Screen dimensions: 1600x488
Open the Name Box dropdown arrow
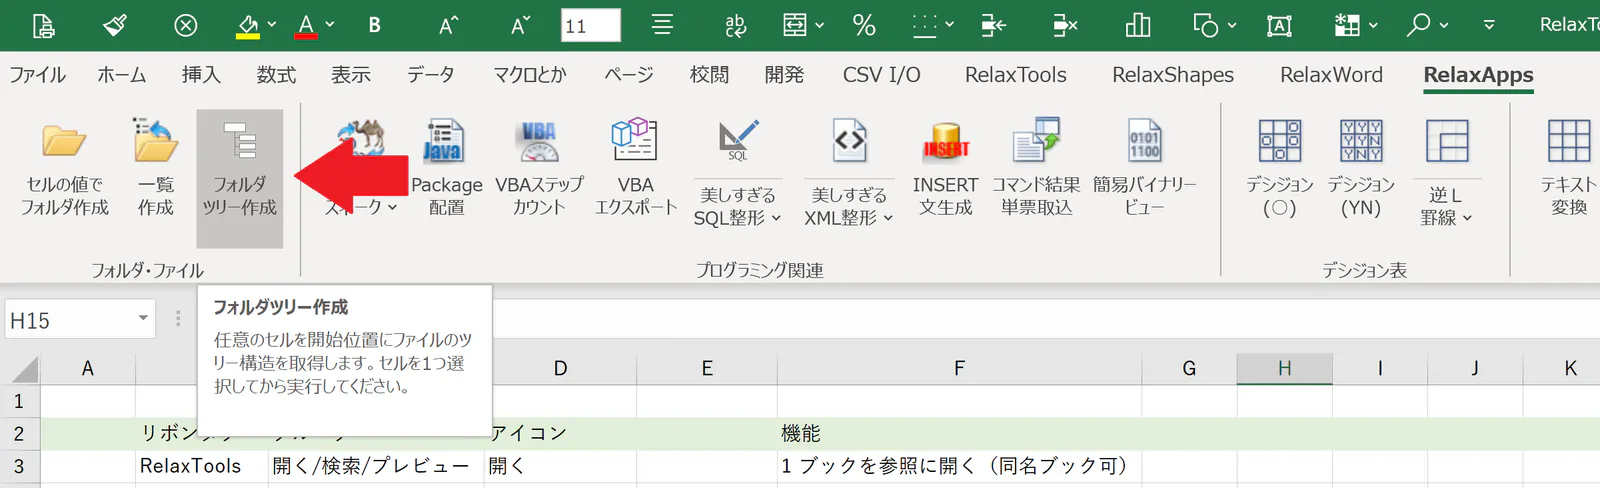(143, 319)
